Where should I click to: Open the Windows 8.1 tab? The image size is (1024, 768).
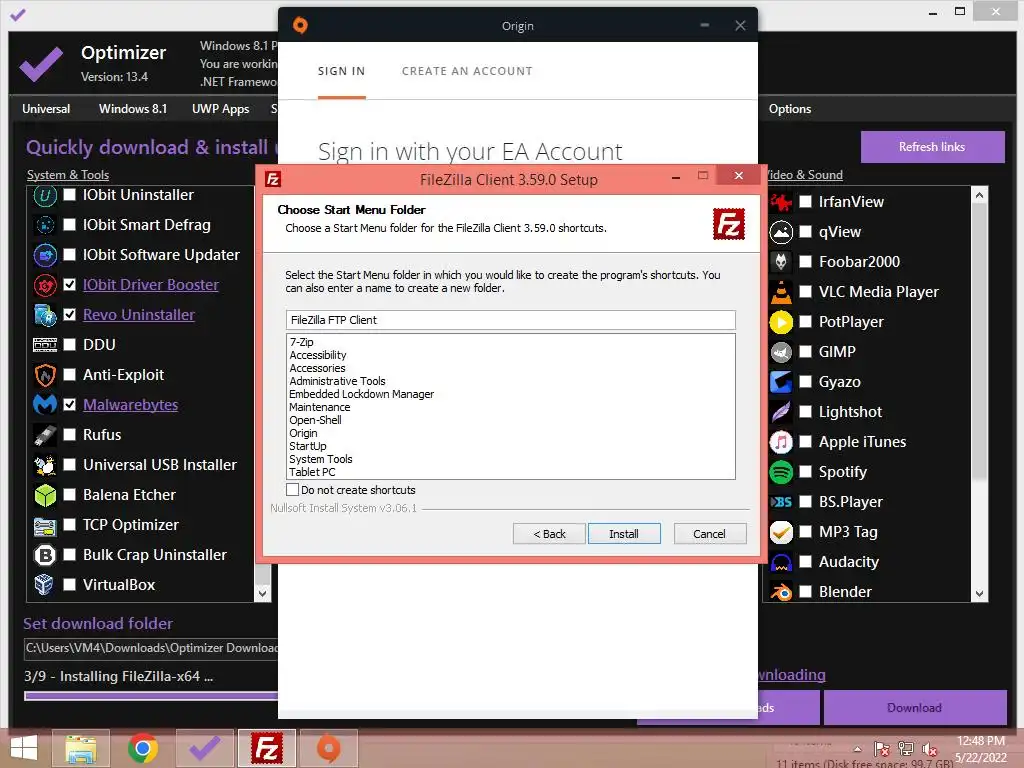pos(133,109)
